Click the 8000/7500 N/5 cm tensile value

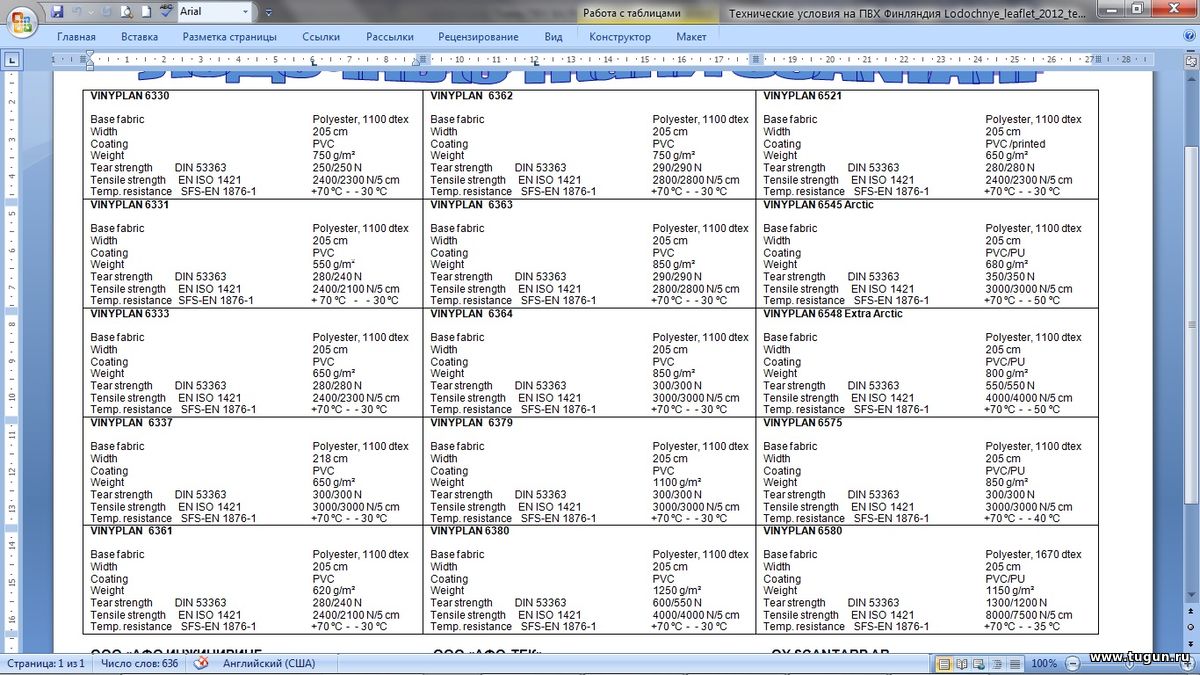tap(1028, 616)
